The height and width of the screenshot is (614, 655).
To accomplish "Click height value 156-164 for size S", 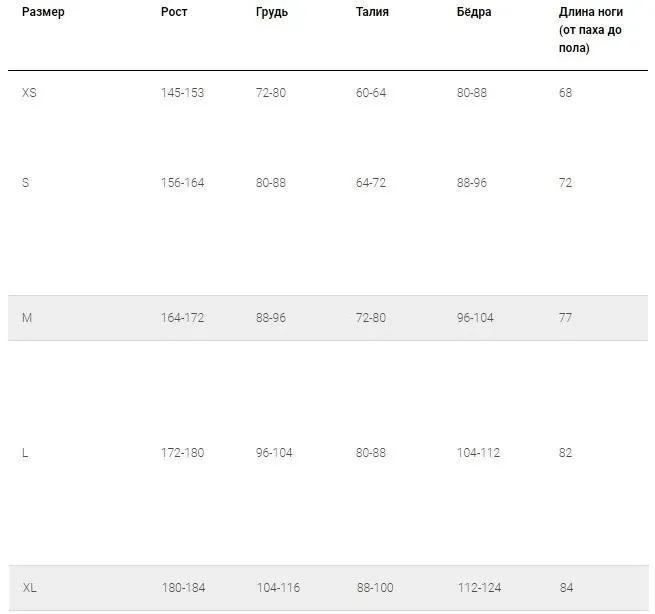I will pos(182,183).
